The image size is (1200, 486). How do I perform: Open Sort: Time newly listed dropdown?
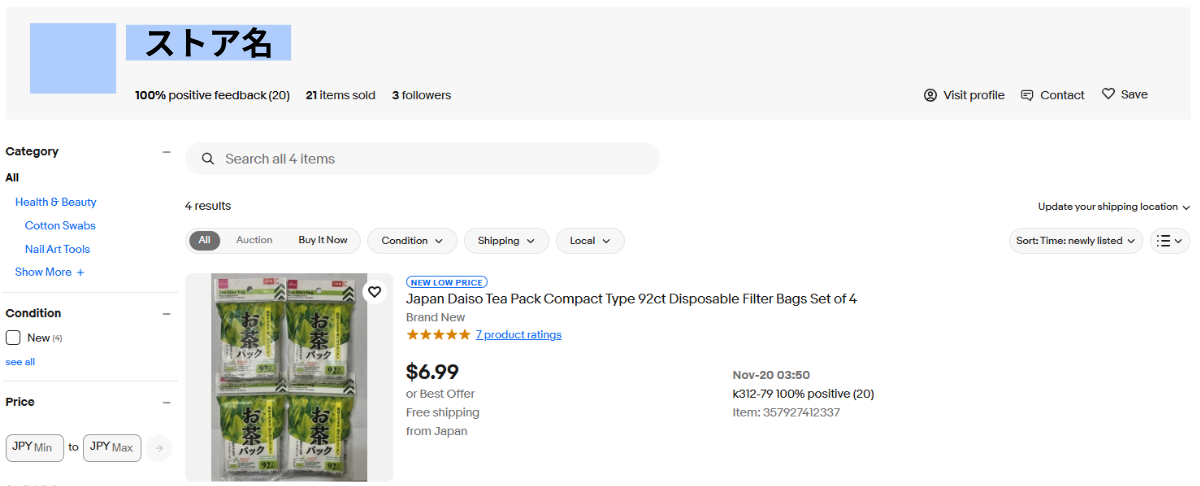tap(1076, 241)
